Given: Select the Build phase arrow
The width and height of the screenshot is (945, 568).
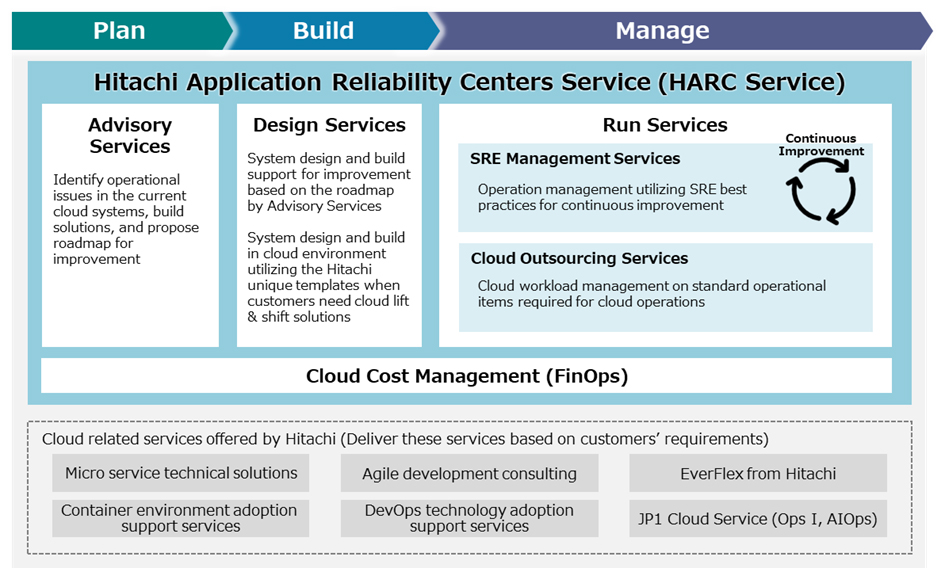Looking at the screenshot, I should [x=323, y=31].
